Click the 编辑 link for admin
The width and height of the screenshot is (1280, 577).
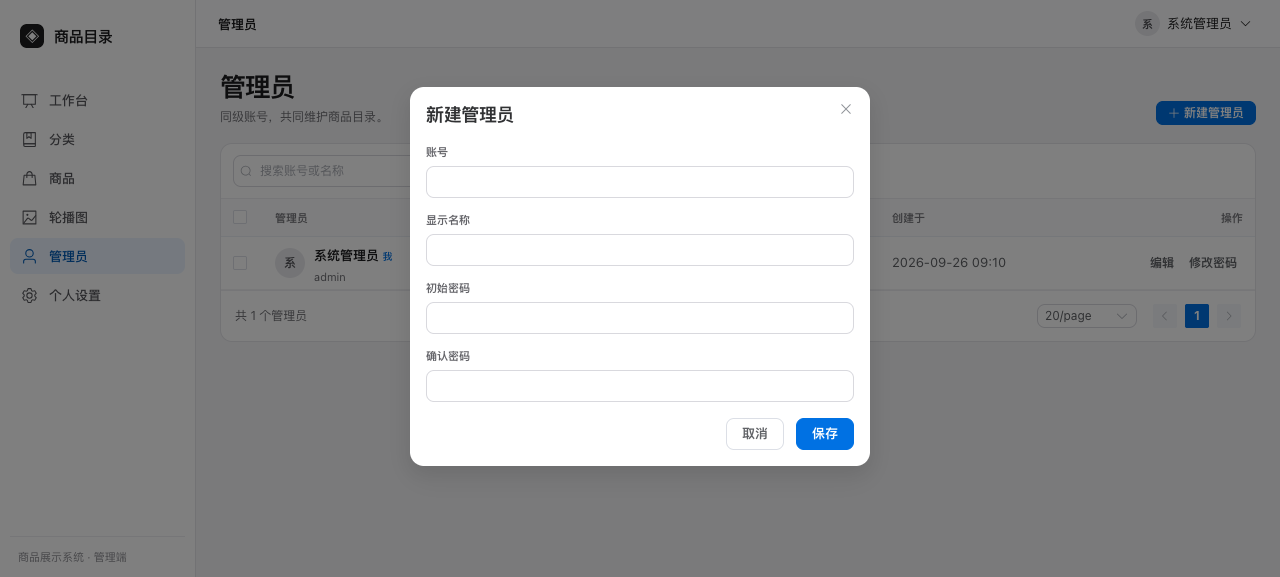[x=1162, y=263]
